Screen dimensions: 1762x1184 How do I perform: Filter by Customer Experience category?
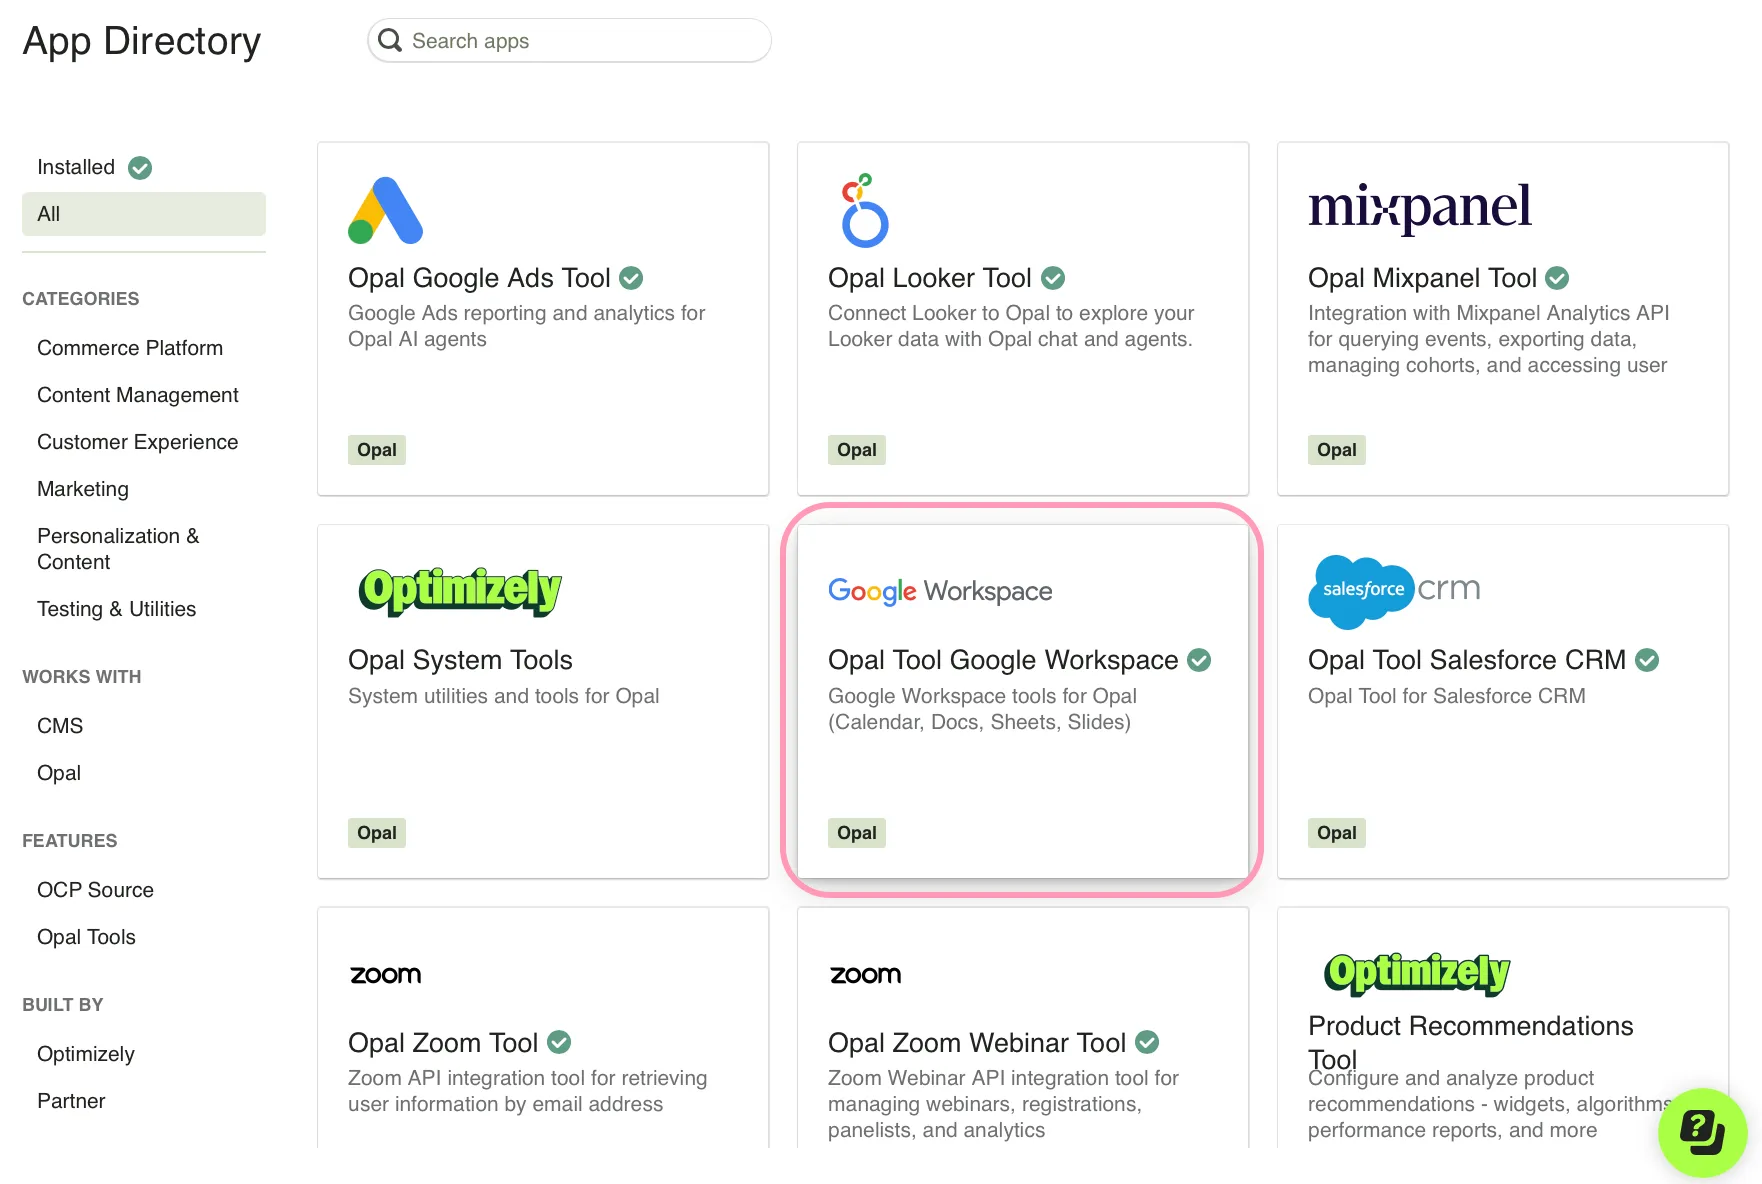(x=138, y=442)
